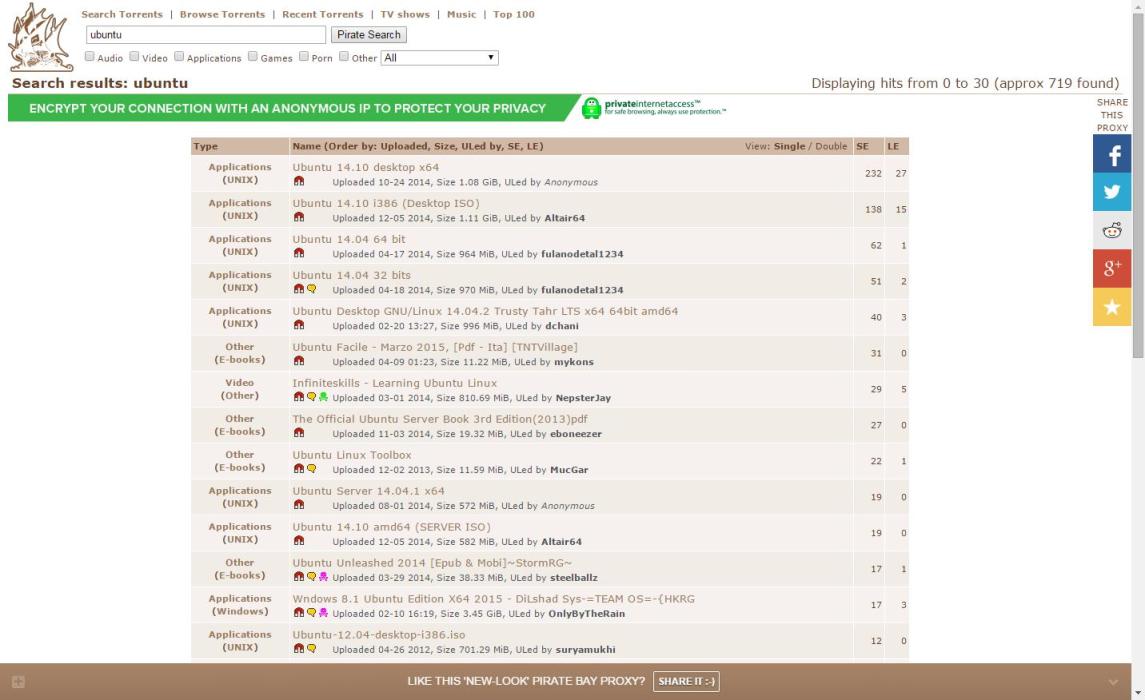Screen dimensions: 1145x700
Task: Click pink trusted skull for Wndows 8.1 Ubuntu Edition
Action: point(323,612)
